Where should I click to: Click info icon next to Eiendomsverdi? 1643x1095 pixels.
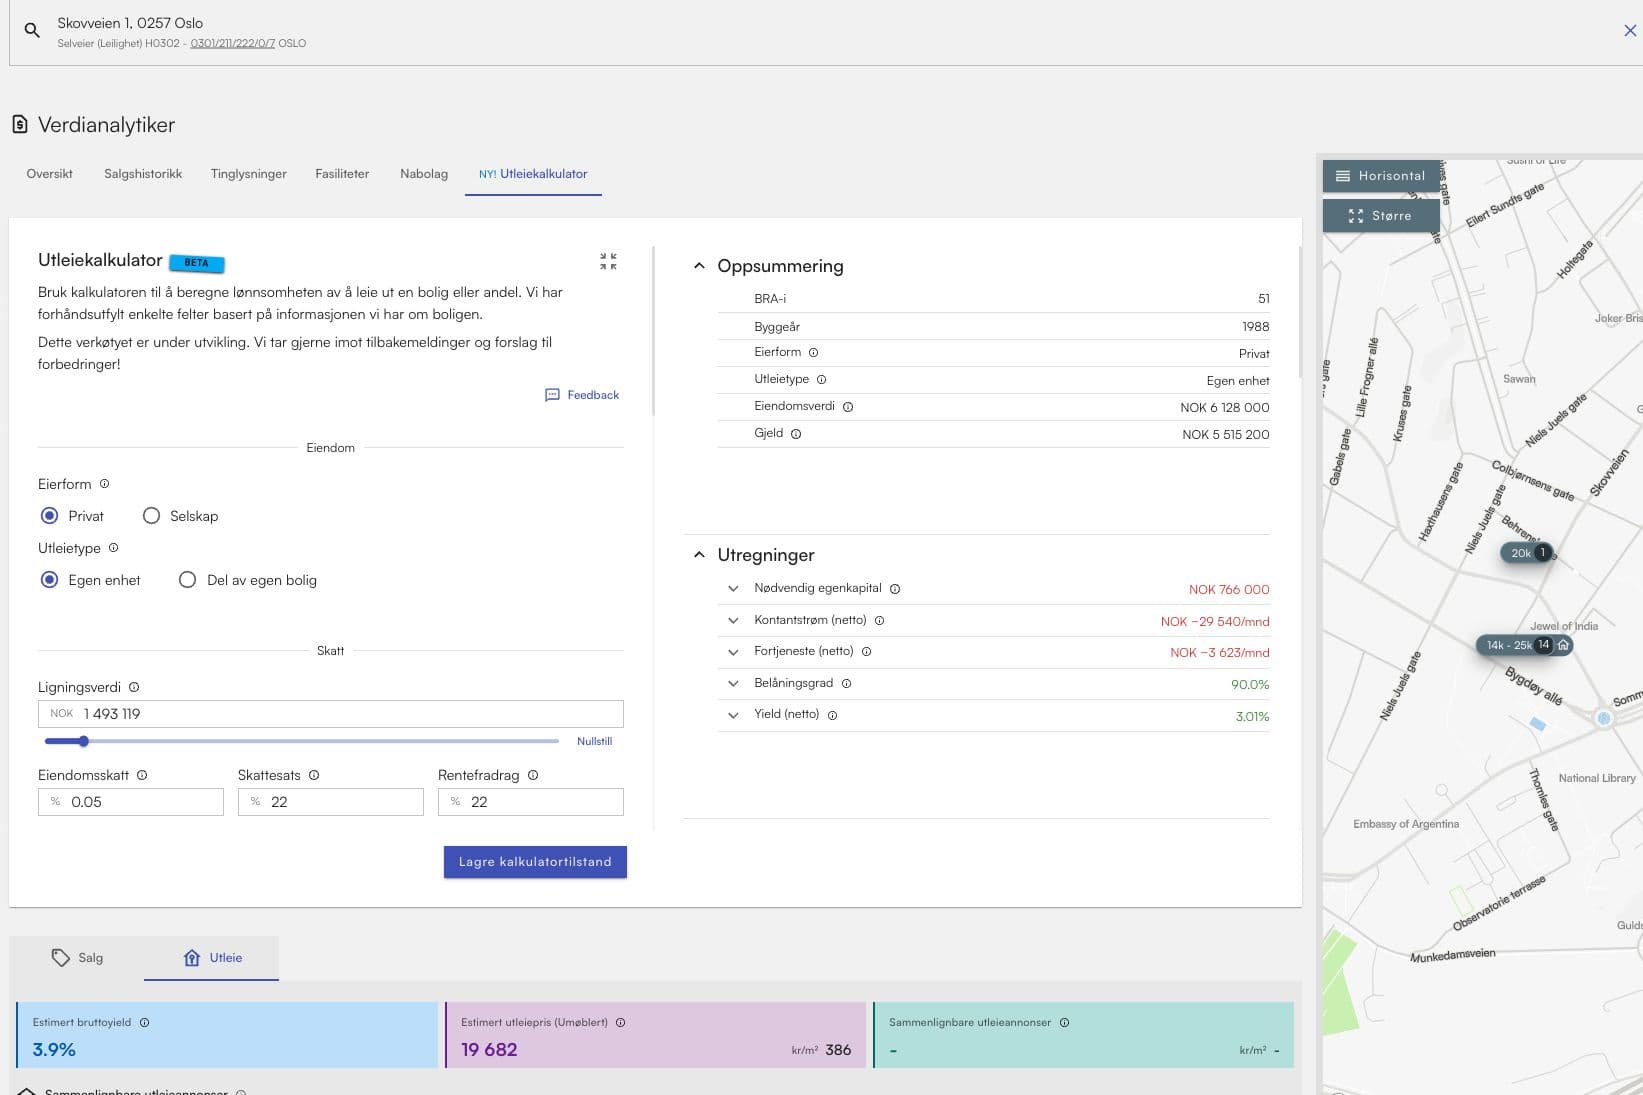pyautogui.click(x=848, y=407)
